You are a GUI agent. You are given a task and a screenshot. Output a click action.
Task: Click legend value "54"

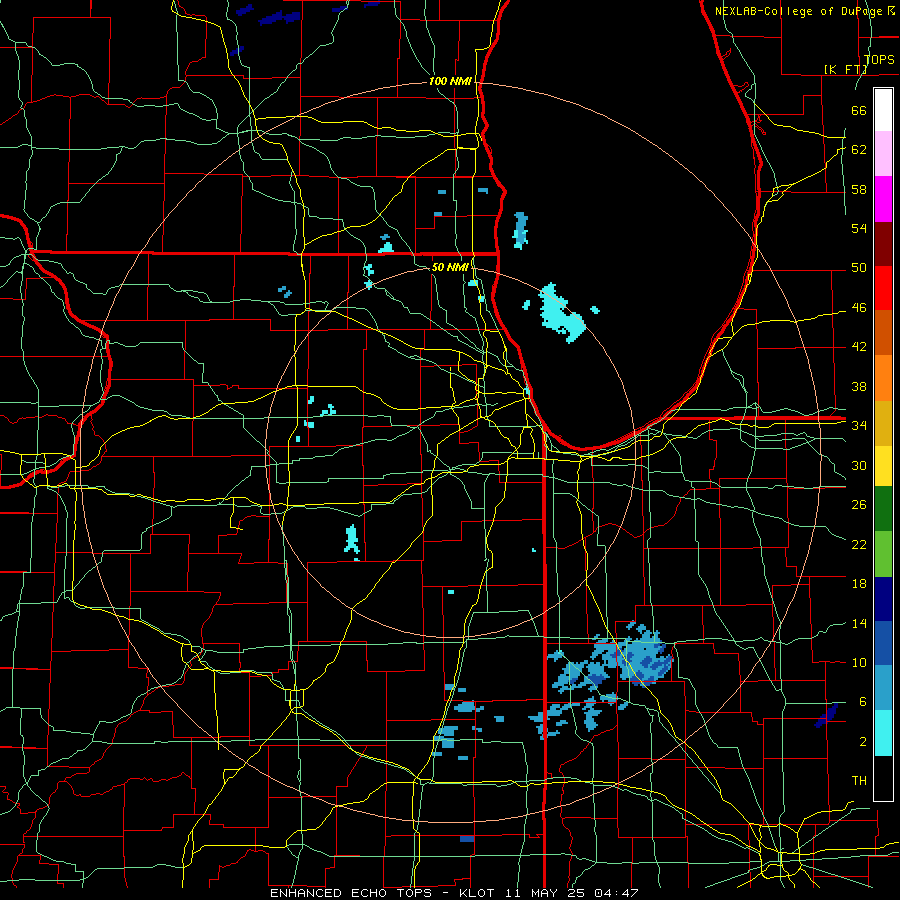pyautogui.click(x=859, y=228)
